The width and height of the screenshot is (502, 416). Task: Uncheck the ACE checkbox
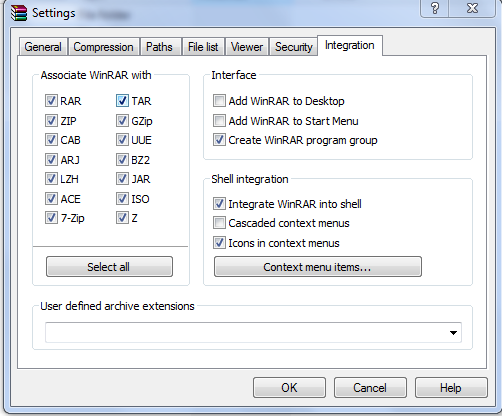pos(51,199)
